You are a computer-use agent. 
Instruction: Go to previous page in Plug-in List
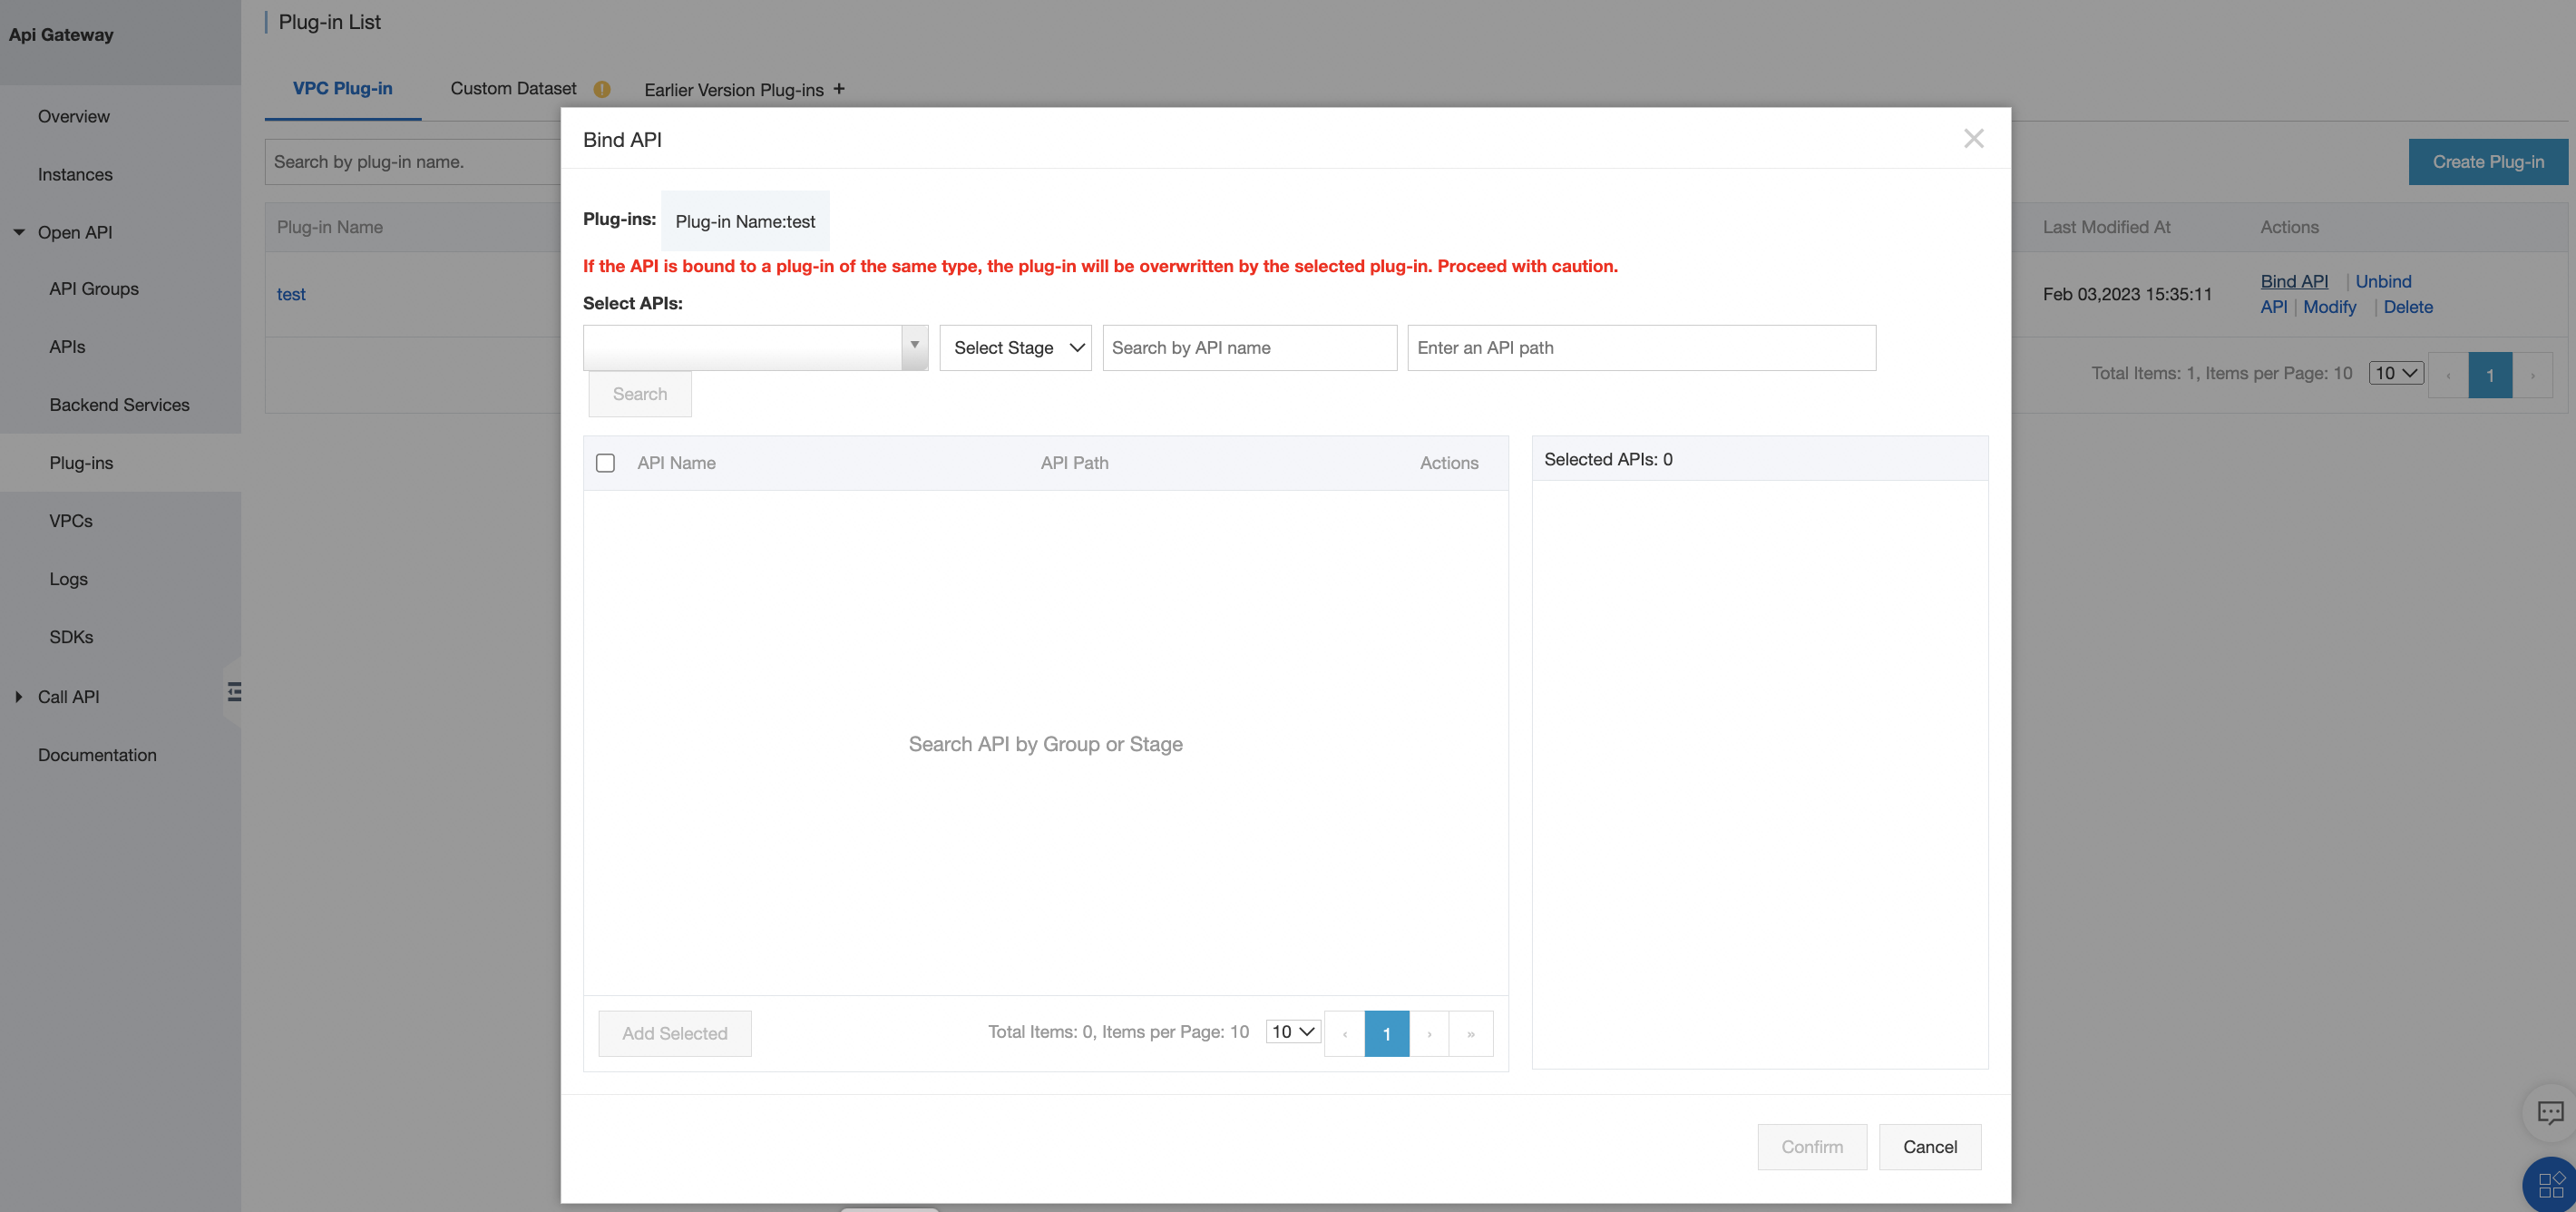click(x=2448, y=375)
